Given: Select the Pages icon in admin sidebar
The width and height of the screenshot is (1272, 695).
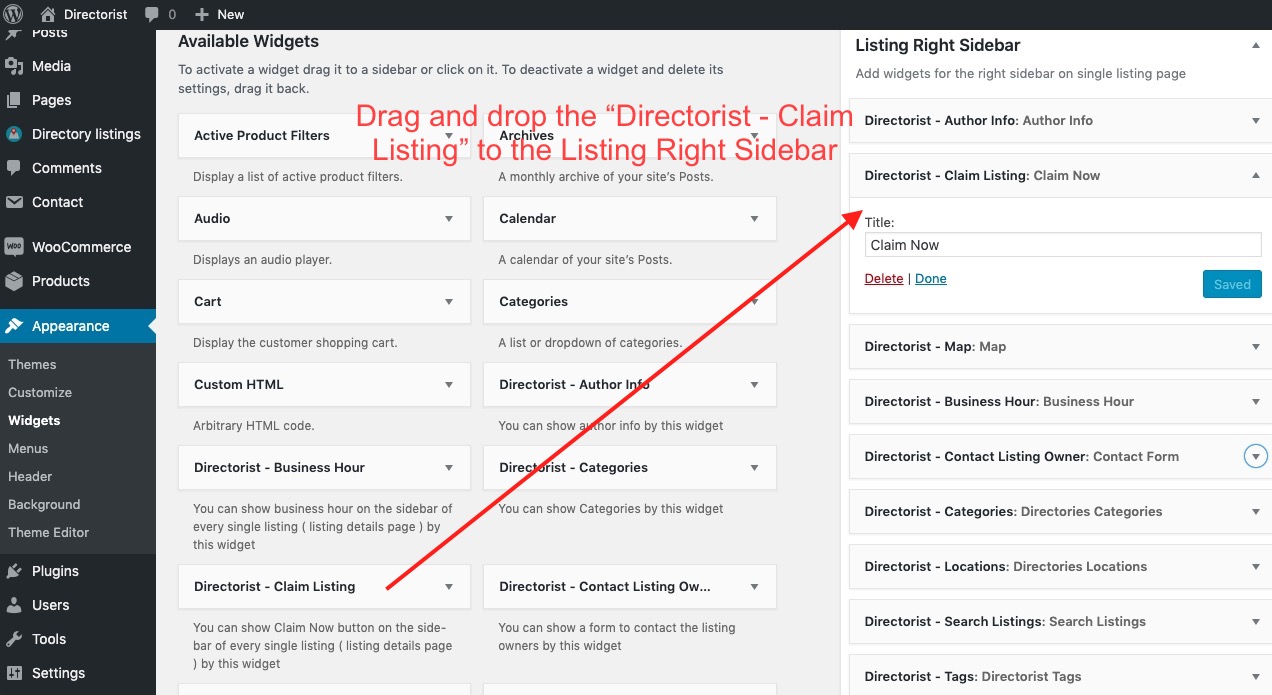Looking at the screenshot, I should point(16,100).
